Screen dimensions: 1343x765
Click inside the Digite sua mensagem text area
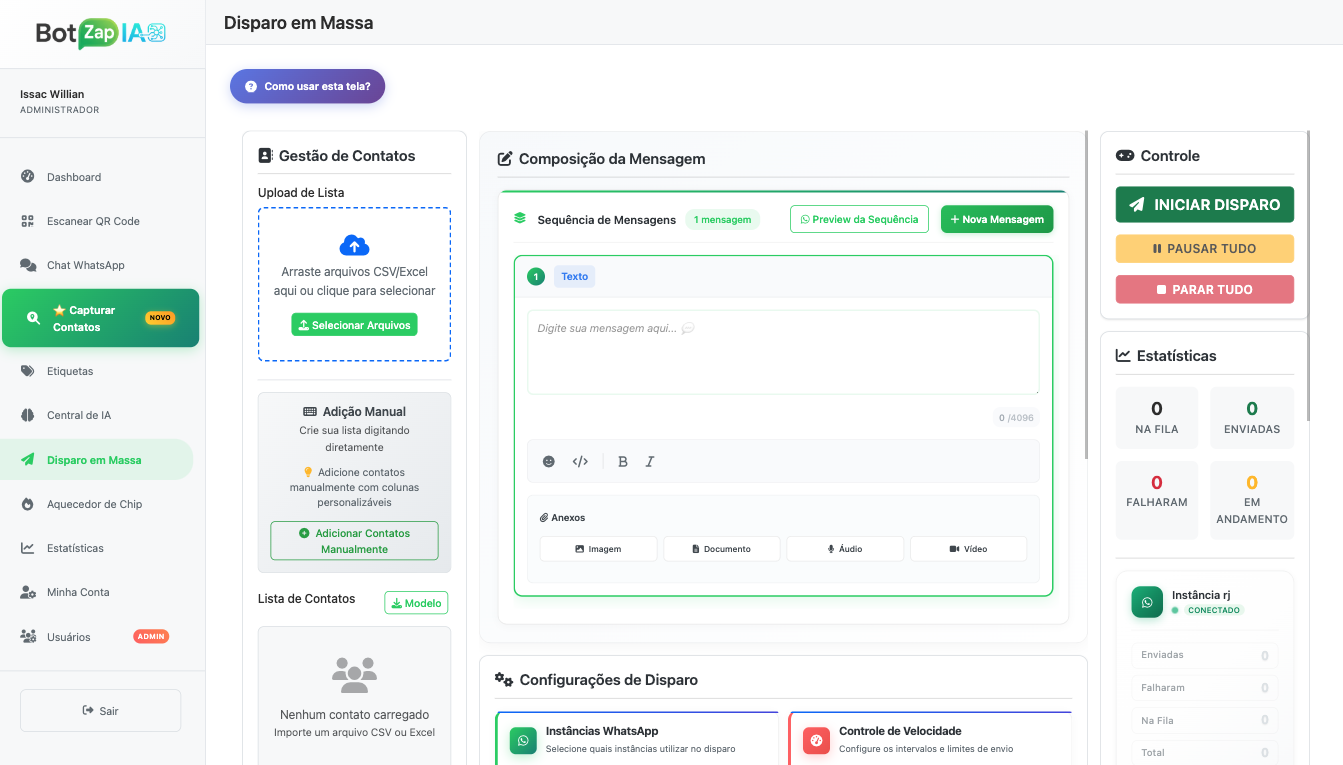click(783, 350)
